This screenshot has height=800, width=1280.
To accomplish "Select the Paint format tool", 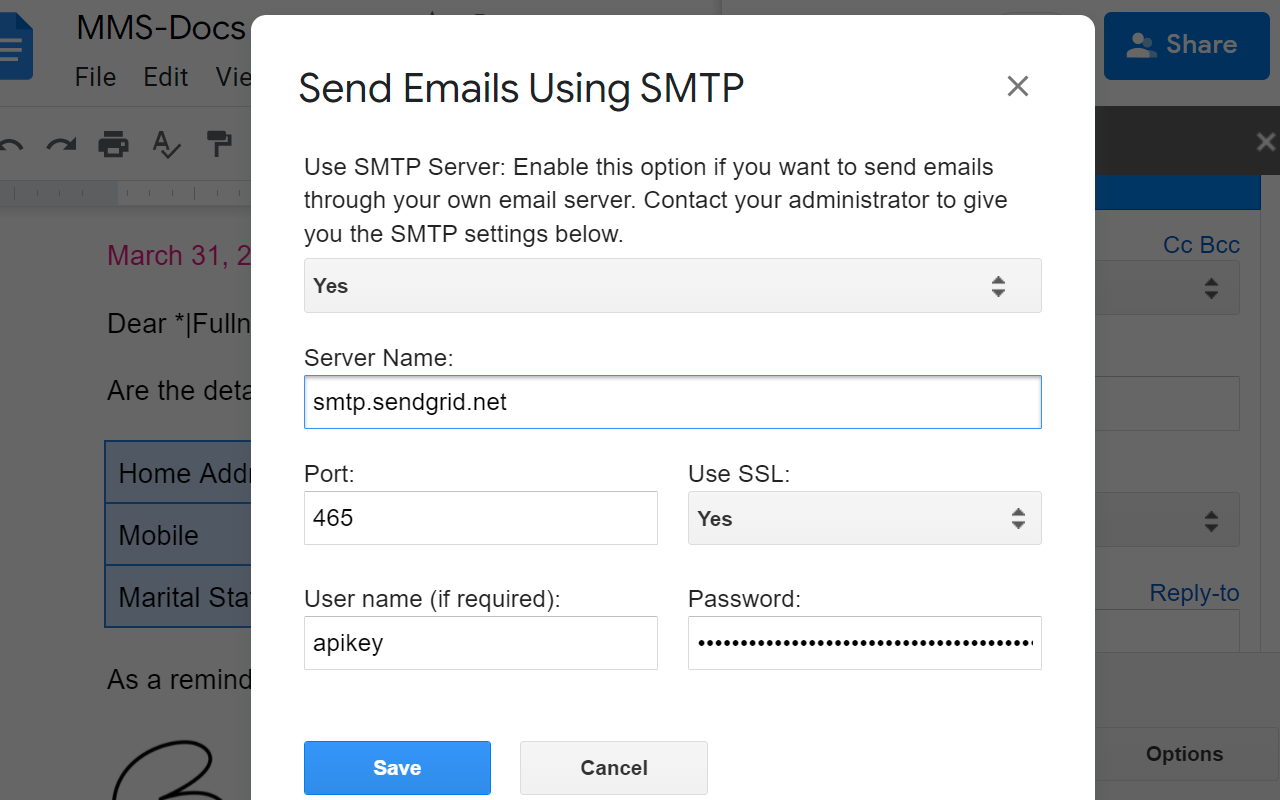I will point(219,145).
